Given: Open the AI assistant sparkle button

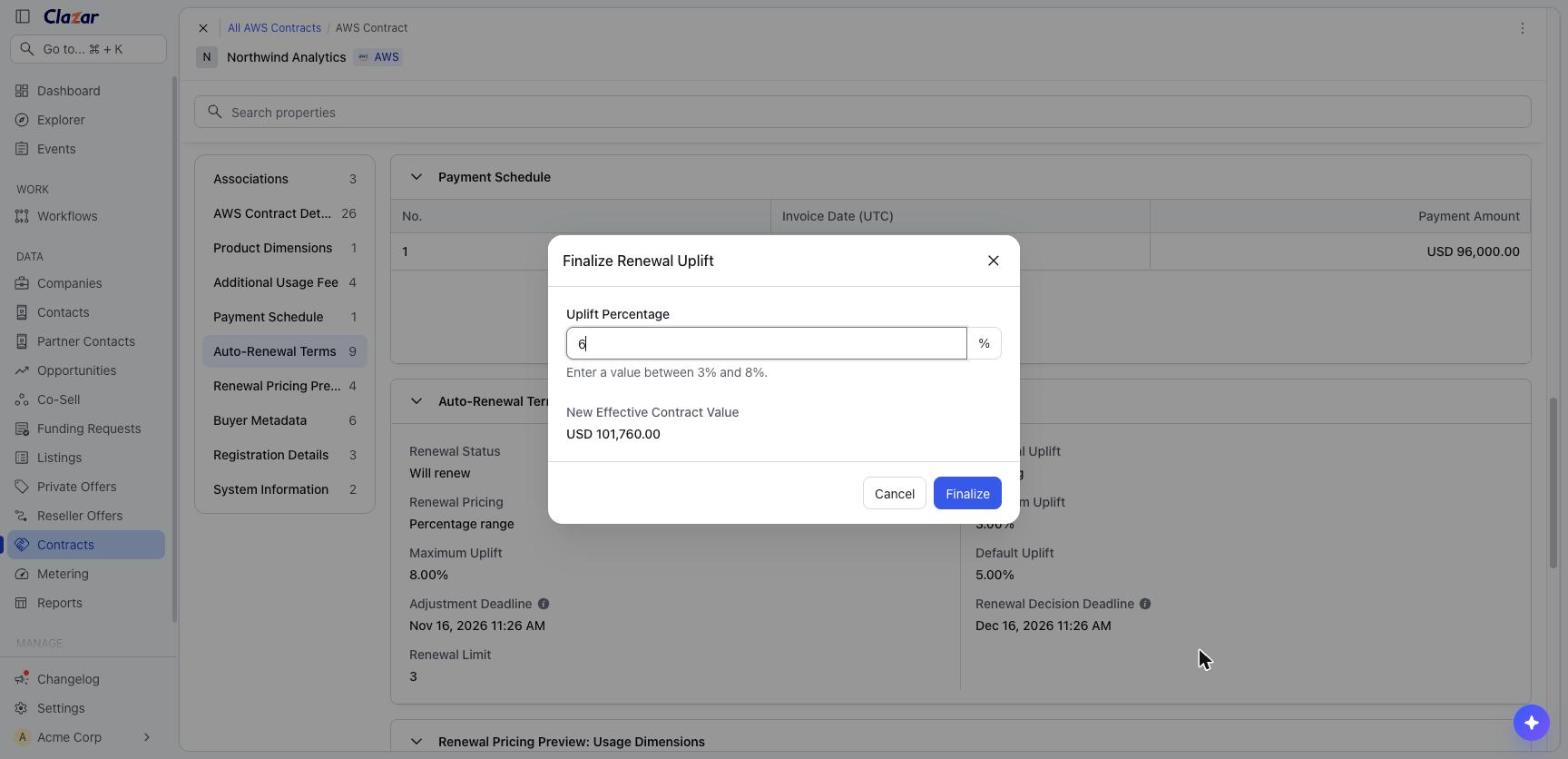Looking at the screenshot, I should tap(1531, 722).
